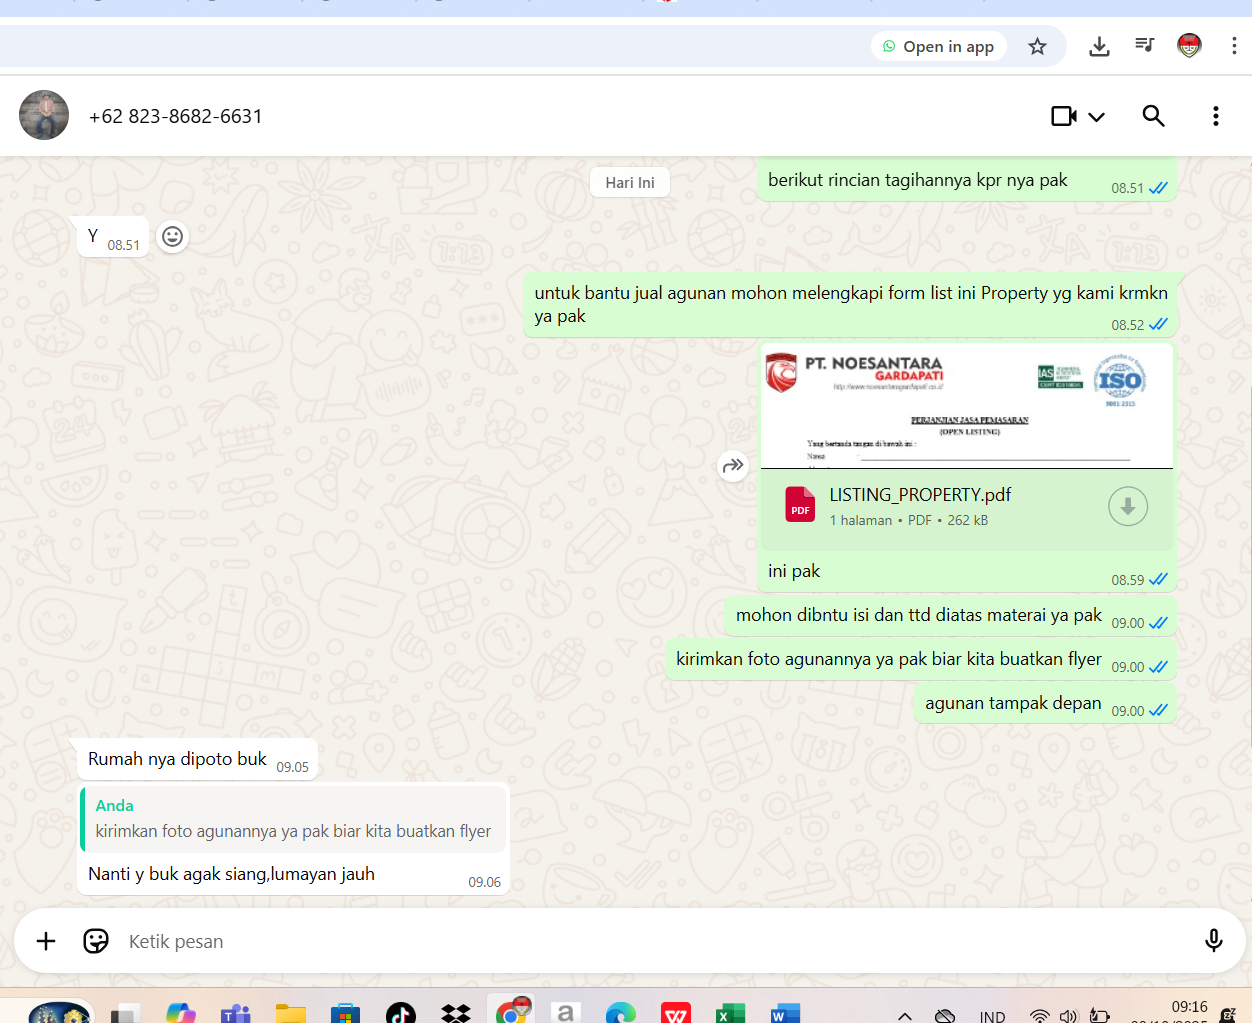This screenshot has width=1252, height=1023.
Task: Open the PDF document preview thumbnail
Action: coord(966,407)
